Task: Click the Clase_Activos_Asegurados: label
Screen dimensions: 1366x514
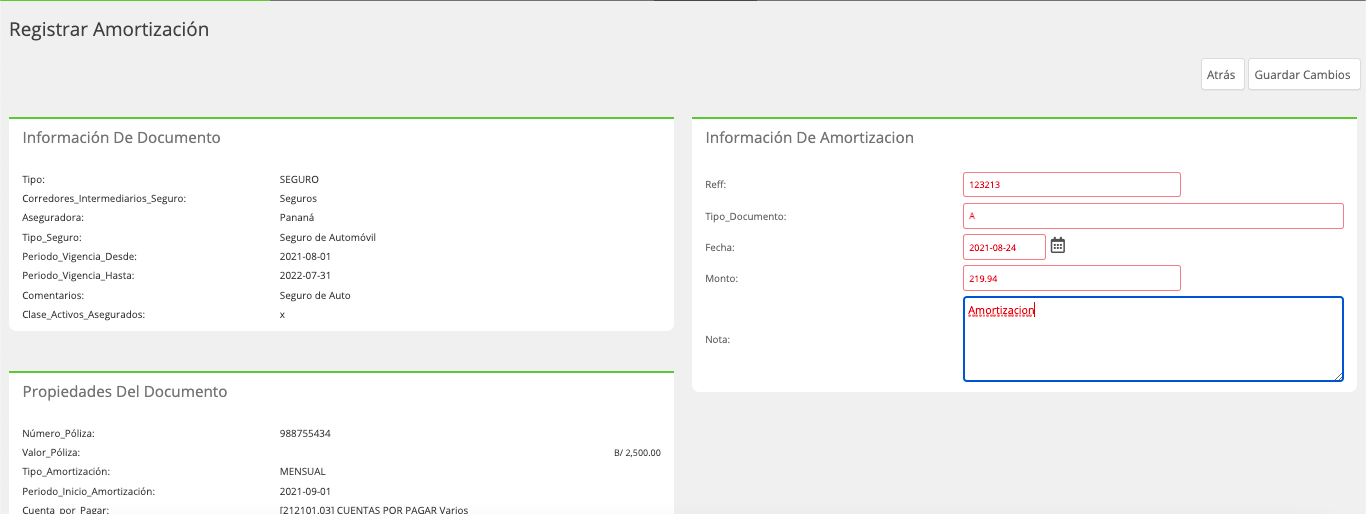Action: [x=84, y=315]
